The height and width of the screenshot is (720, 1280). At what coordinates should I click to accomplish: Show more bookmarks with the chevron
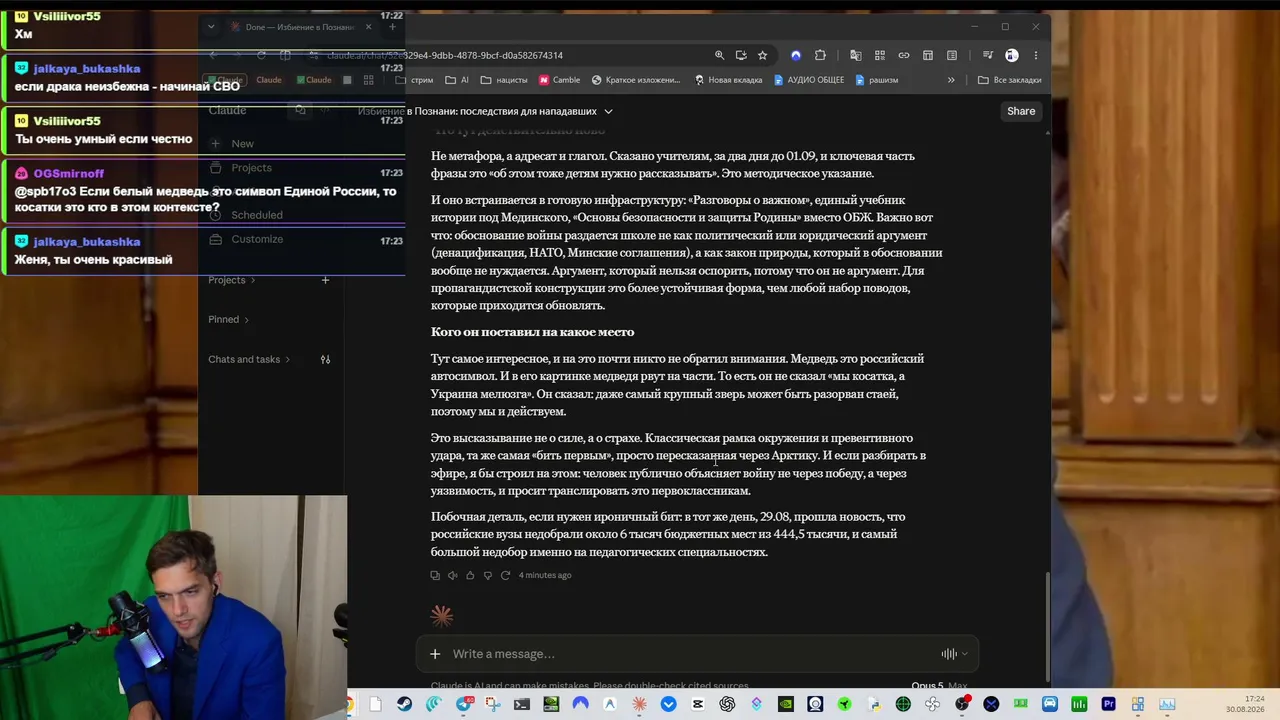(x=951, y=80)
